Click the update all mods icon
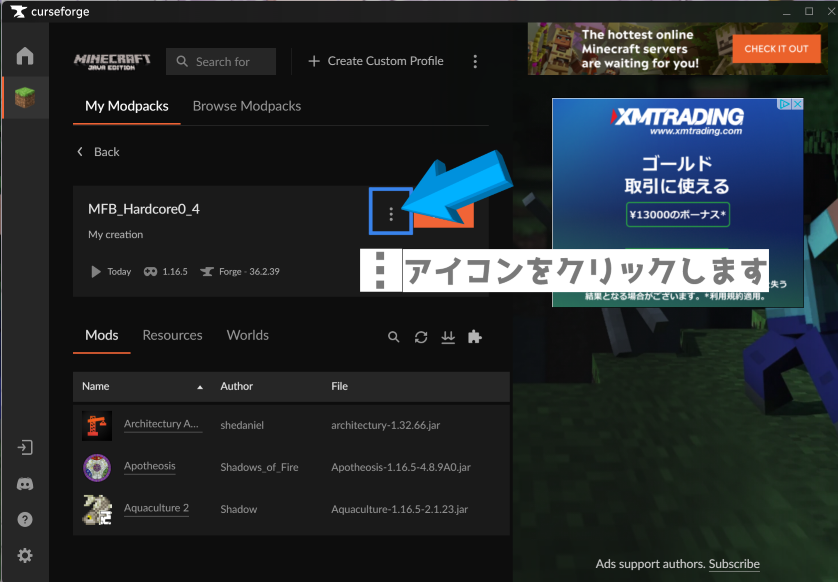The image size is (838, 582). pyautogui.click(x=448, y=337)
